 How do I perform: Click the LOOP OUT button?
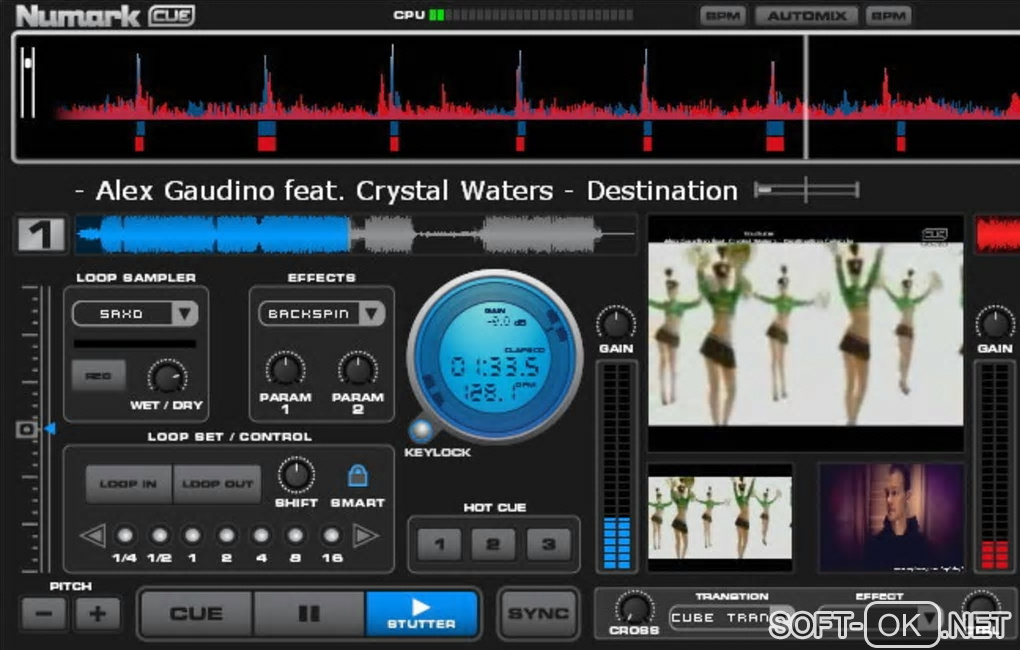(217, 483)
